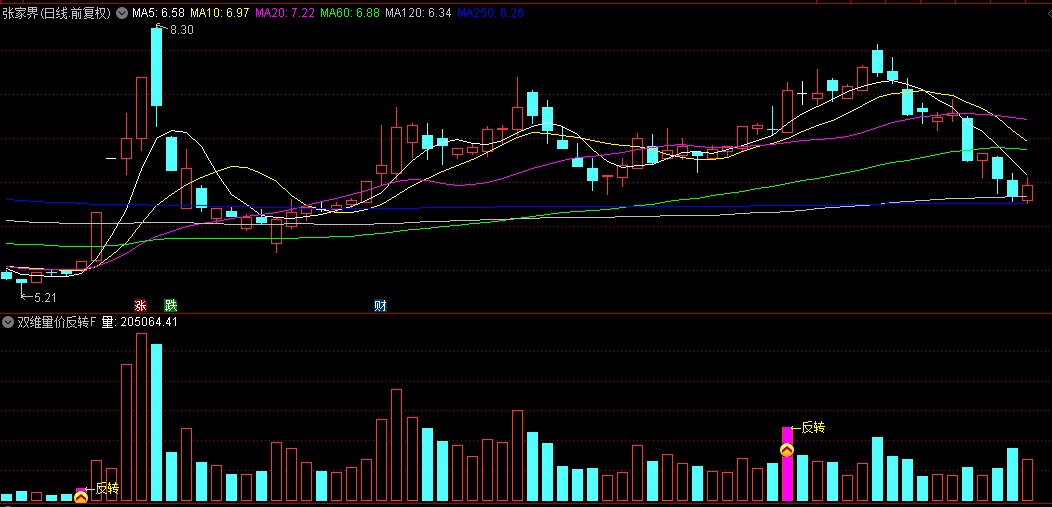The height and width of the screenshot is (507, 1052).
Task: Select the 双维量价反转F indicator name
Action: pyautogui.click(x=57, y=323)
